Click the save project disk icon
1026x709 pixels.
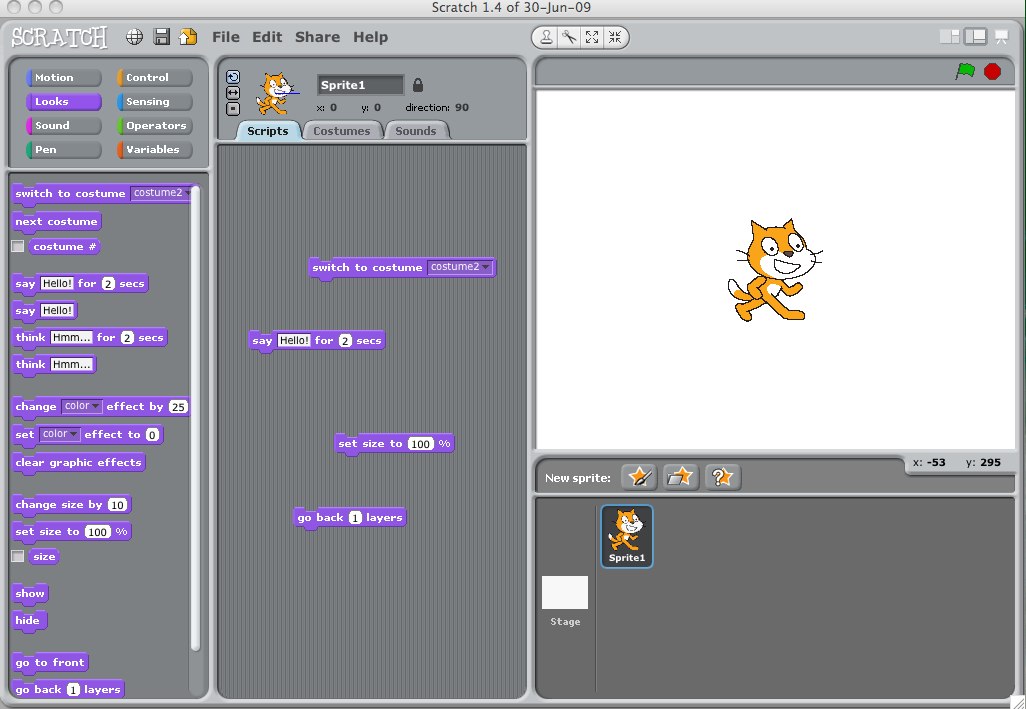point(161,37)
